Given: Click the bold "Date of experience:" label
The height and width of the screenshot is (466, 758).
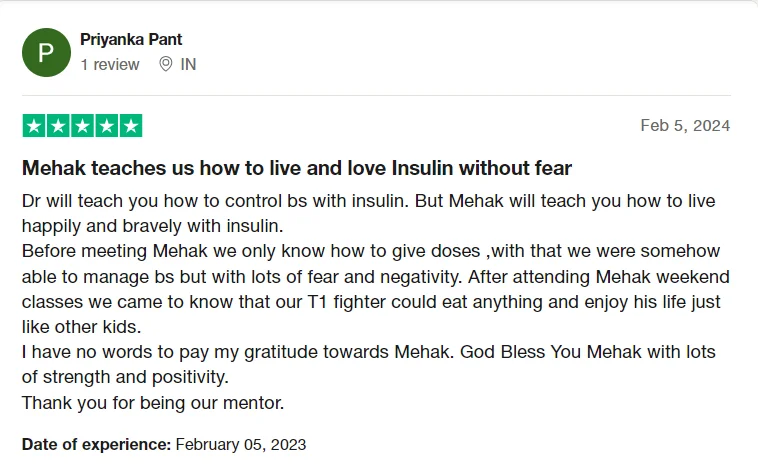Looking at the screenshot, I should (97, 444).
